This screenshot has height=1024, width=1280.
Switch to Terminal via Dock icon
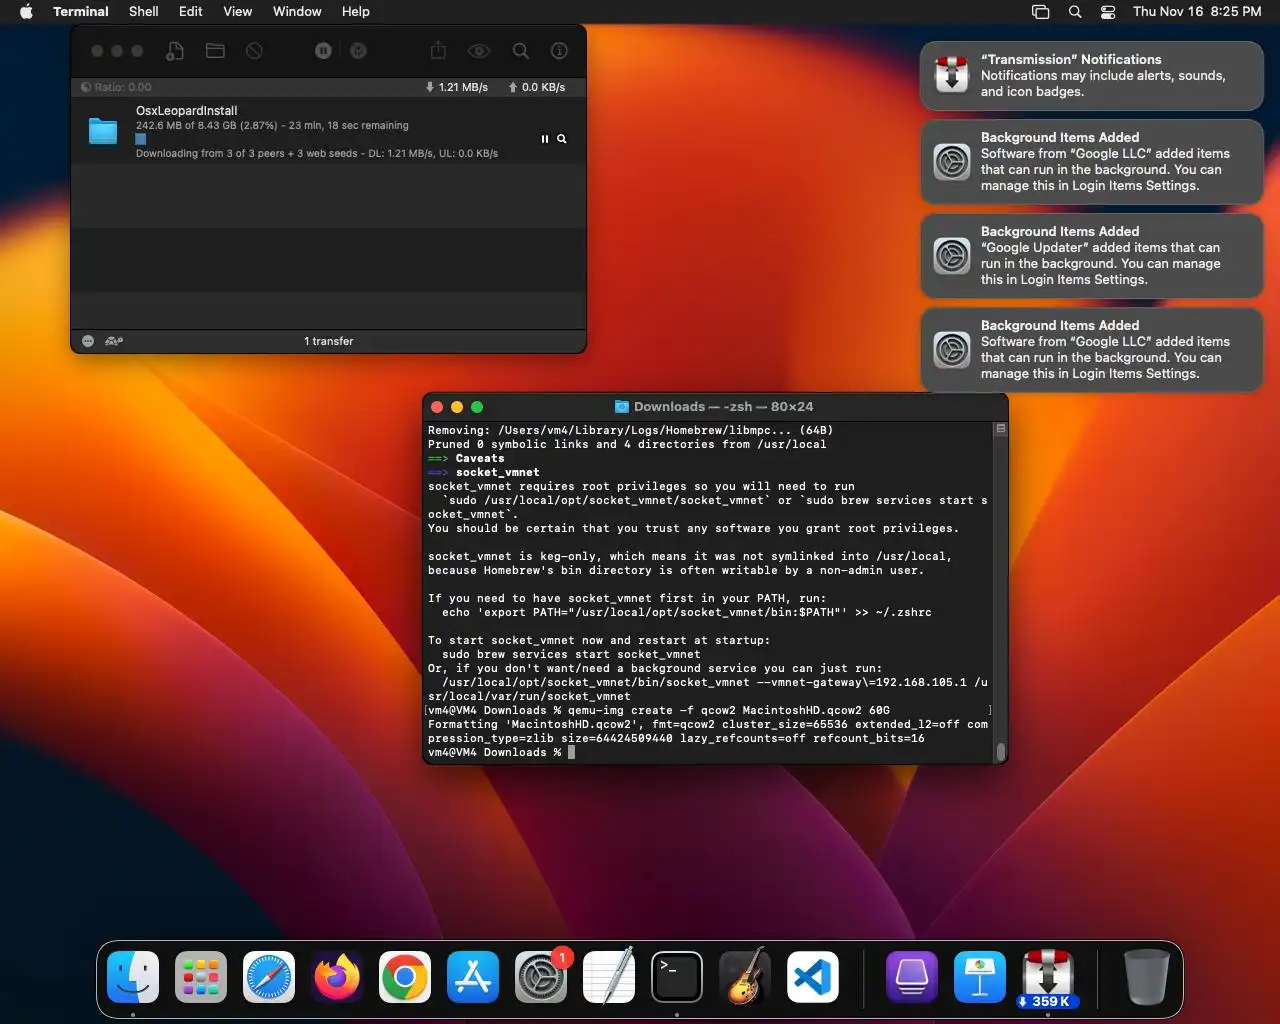[x=677, y=977]
